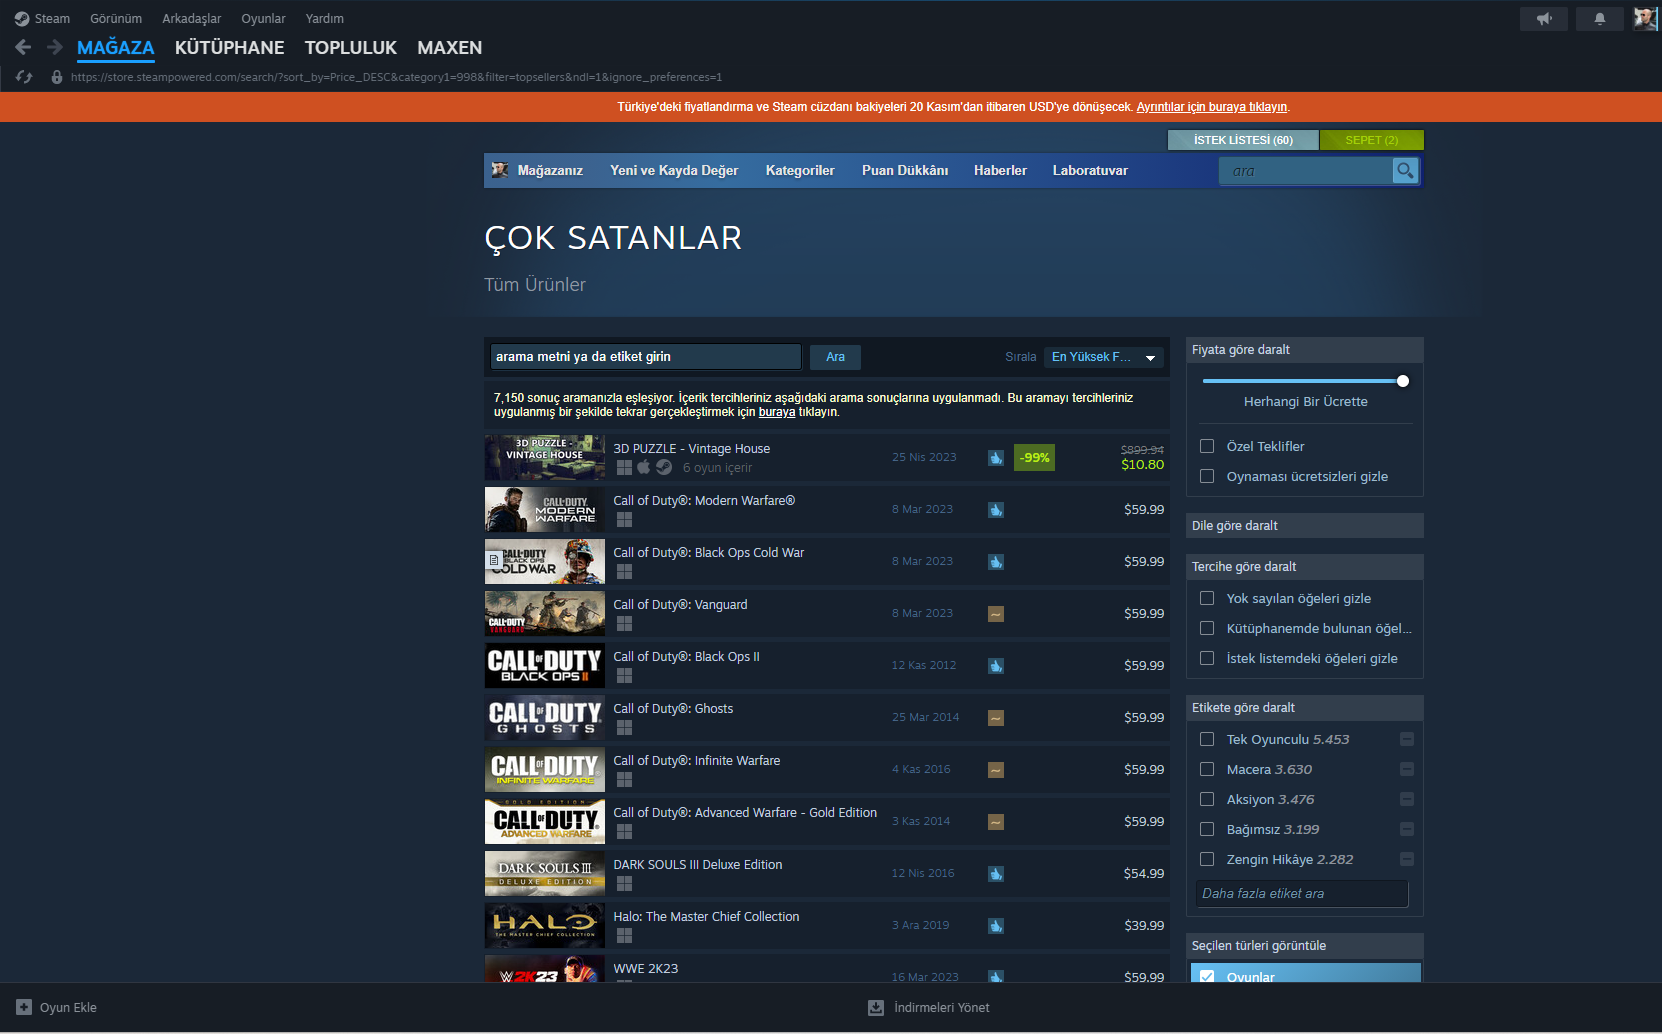Click the buraya link in results notice
Image resolution: width=1662 pixels, height=1034 pixels.
click(x=777, y=412)
